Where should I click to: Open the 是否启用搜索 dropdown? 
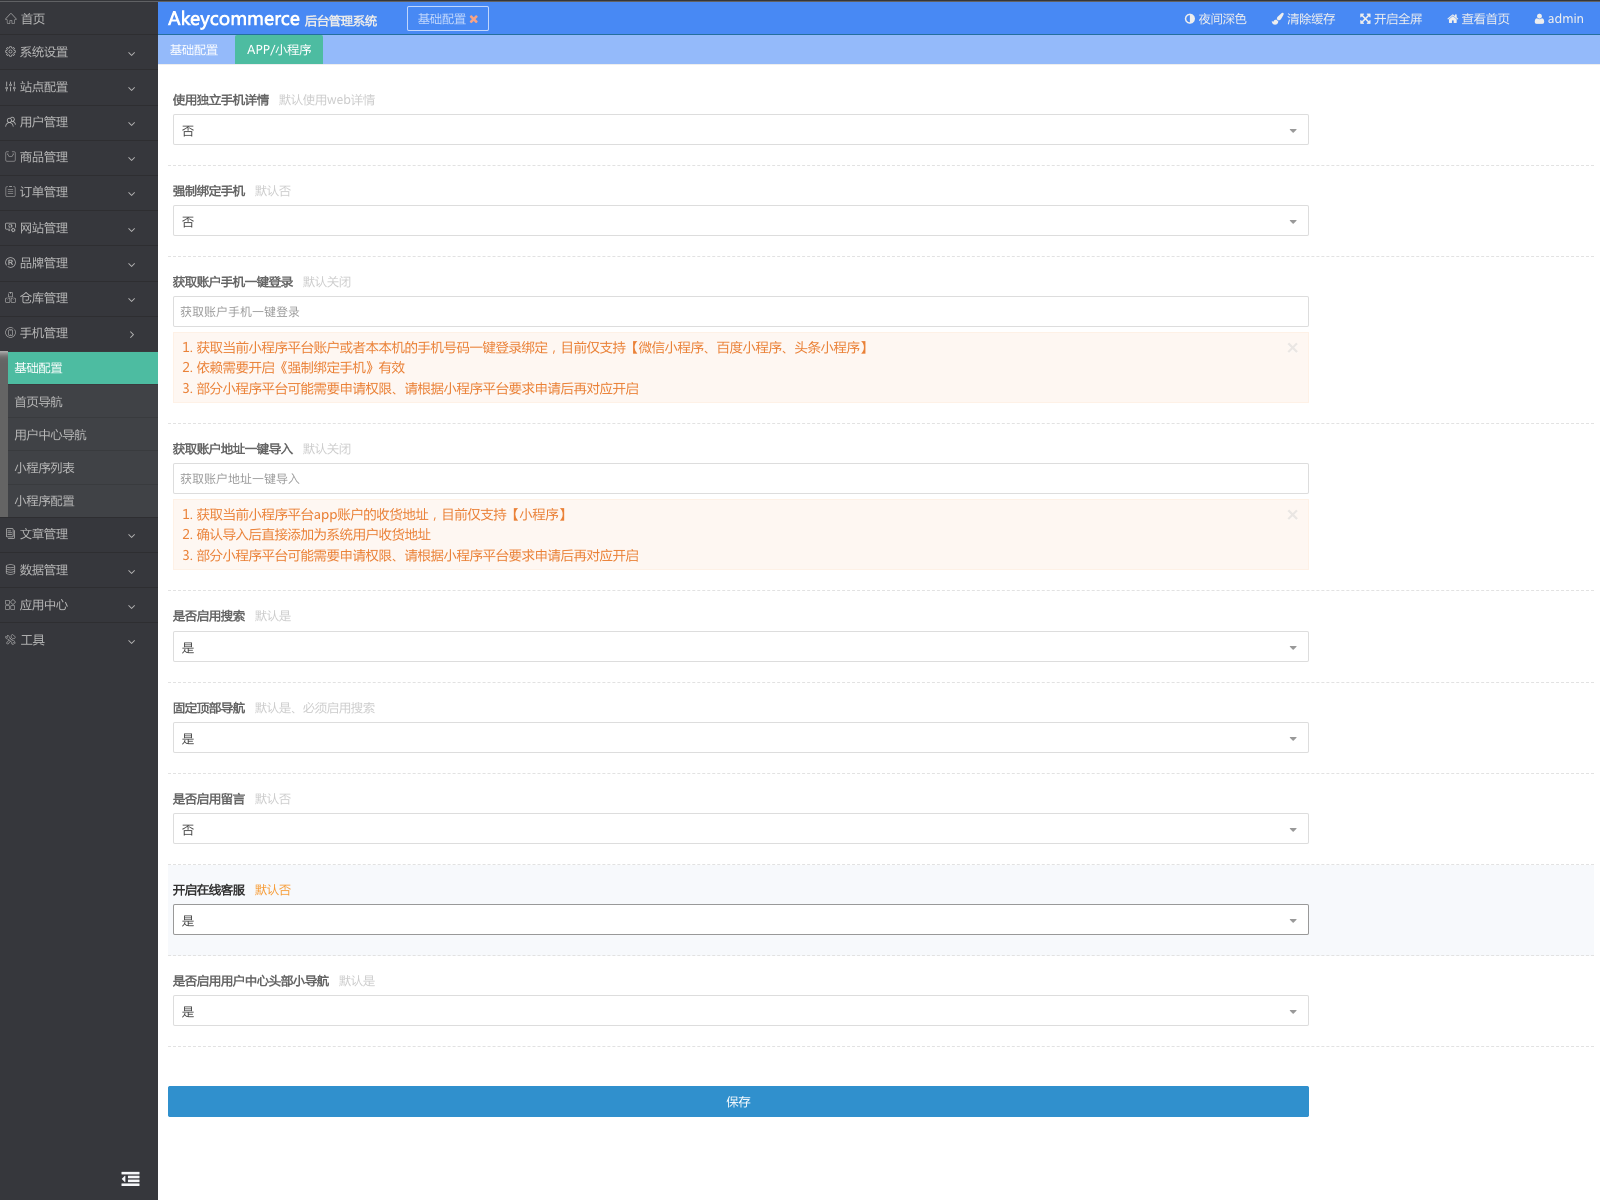740,647
